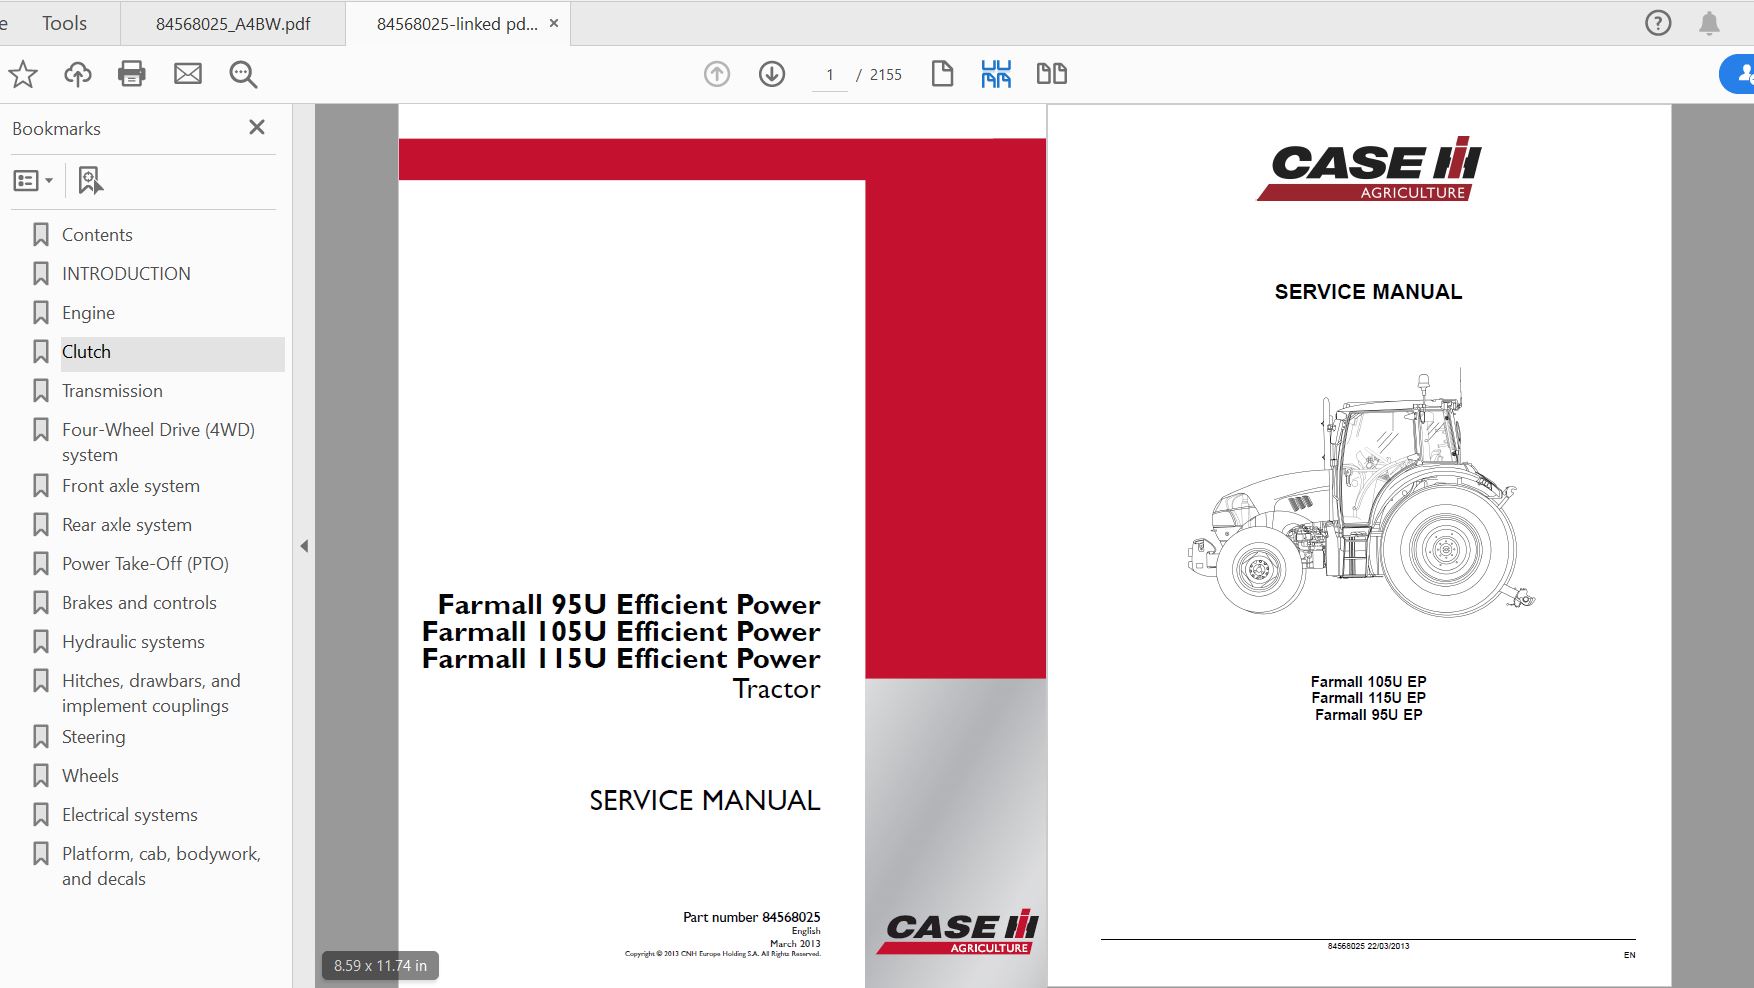Open Brakes and controls bookmark

click(x=139, y=603)
